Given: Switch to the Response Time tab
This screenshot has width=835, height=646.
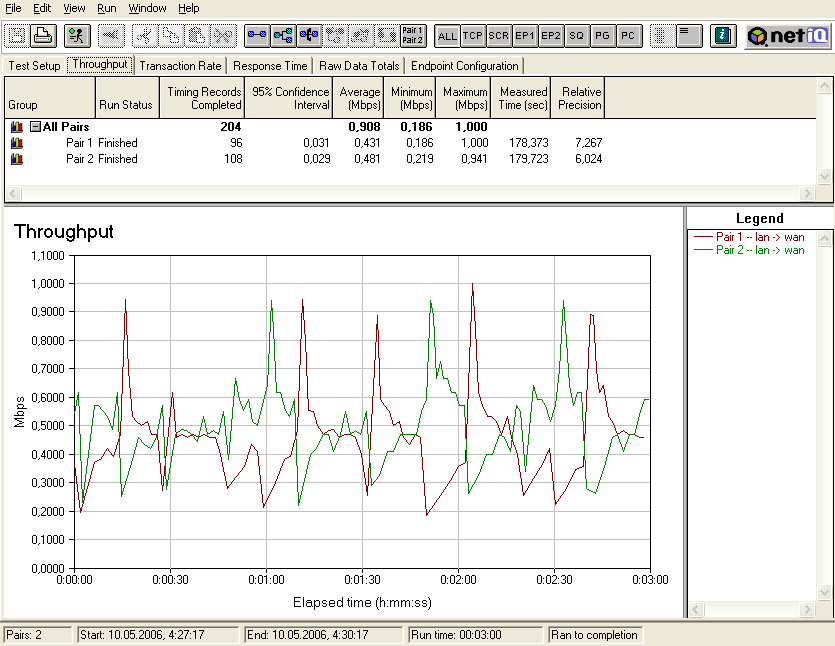Looking at the screenshot, I should [270, 66].
